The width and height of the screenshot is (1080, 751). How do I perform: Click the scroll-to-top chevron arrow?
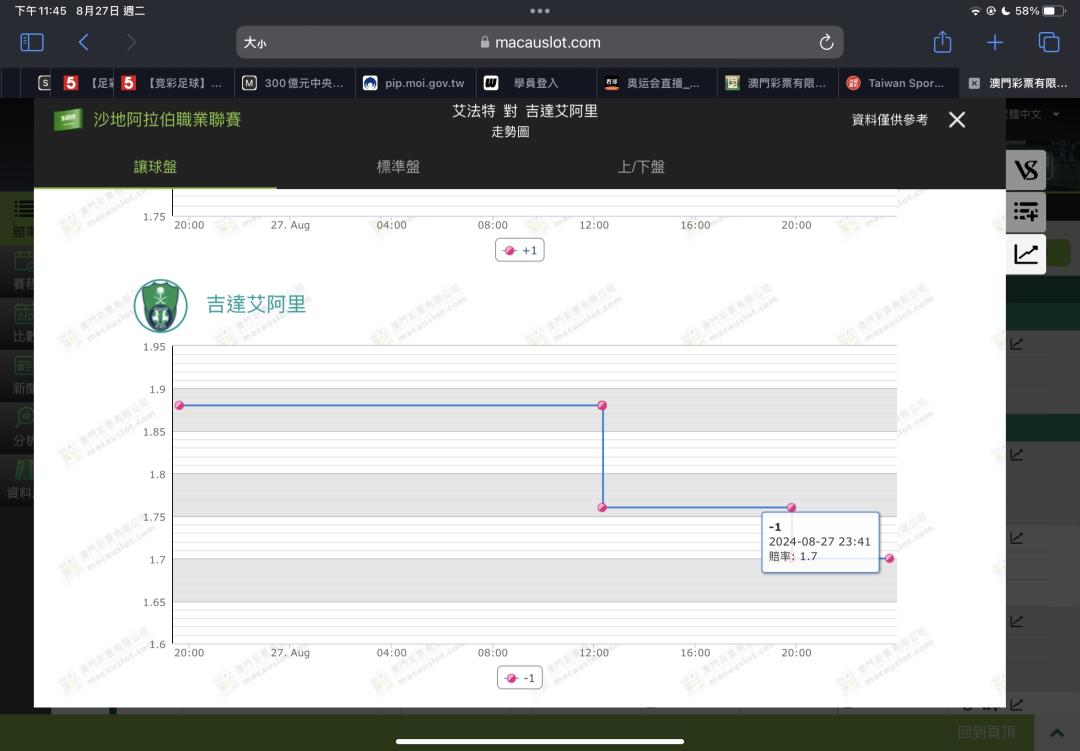click(1057, 733)
